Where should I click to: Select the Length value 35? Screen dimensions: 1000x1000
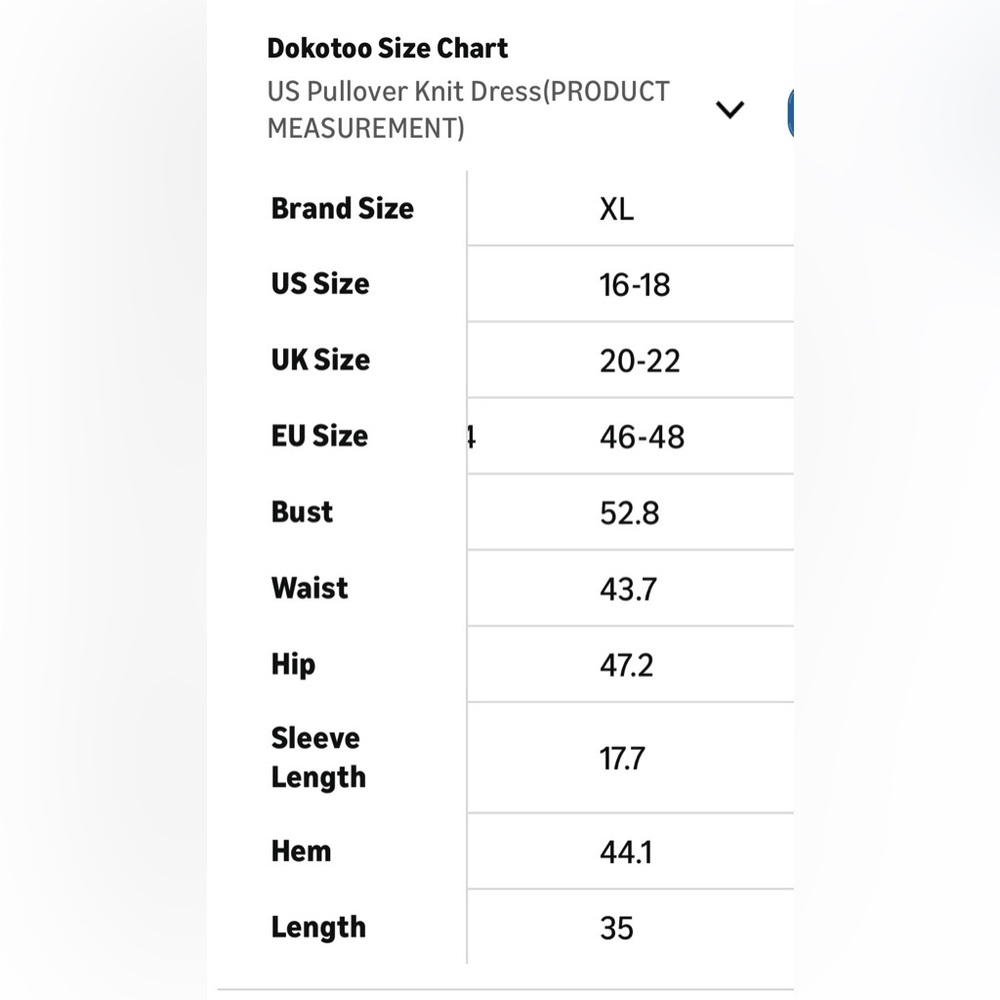click(x=617, y=928)
